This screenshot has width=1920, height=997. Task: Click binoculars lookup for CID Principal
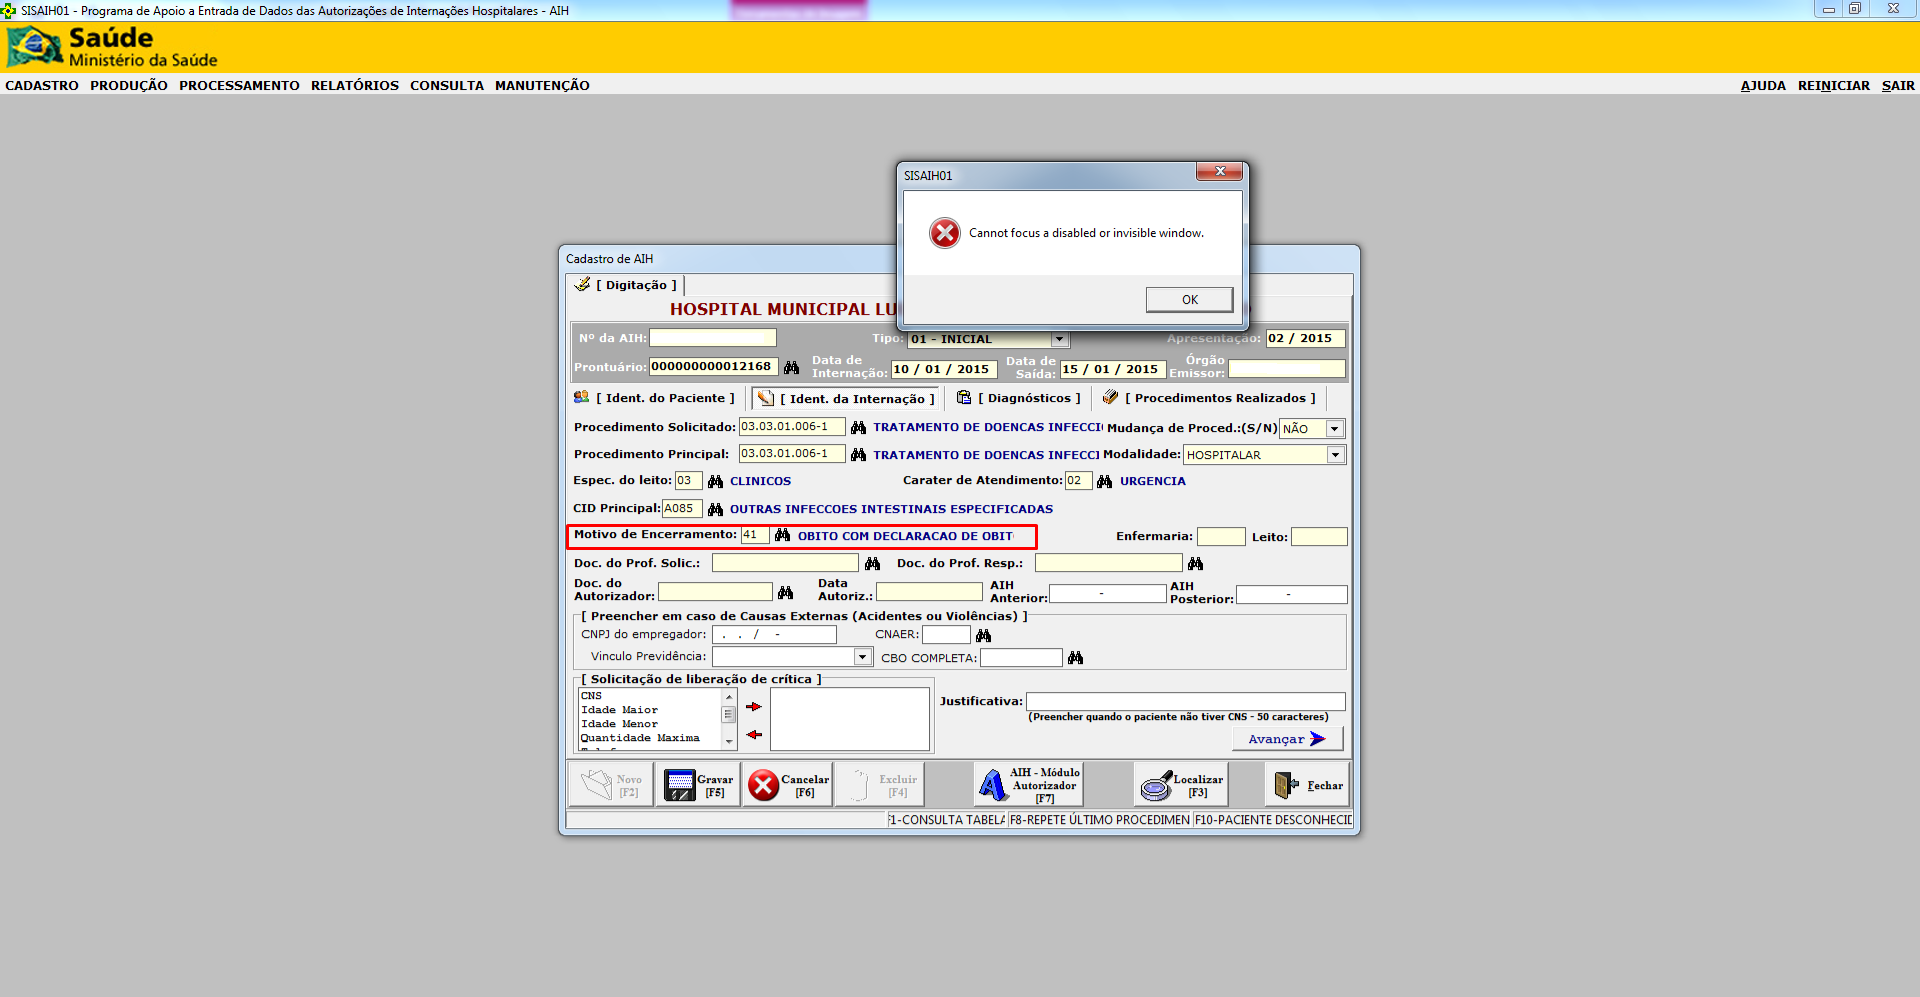coord(715,510)
